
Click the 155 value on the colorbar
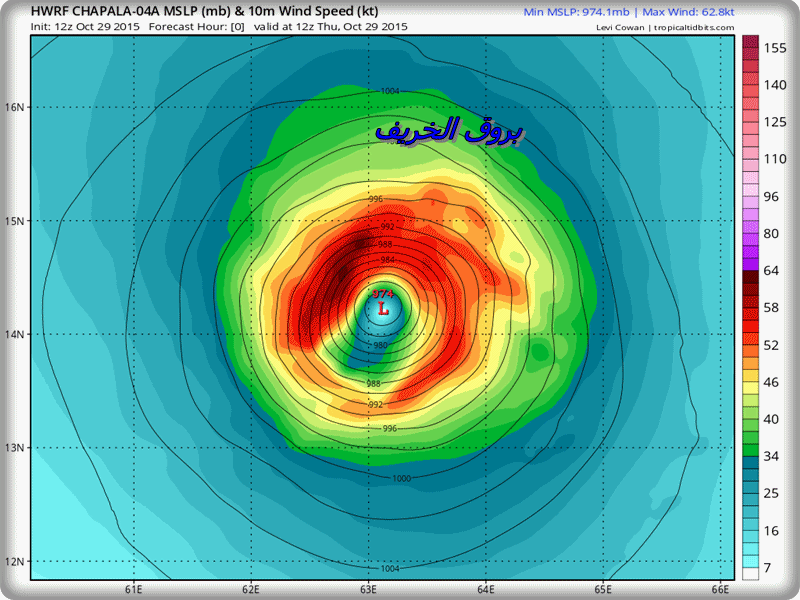pyautogui.click(x=775, y=48)
